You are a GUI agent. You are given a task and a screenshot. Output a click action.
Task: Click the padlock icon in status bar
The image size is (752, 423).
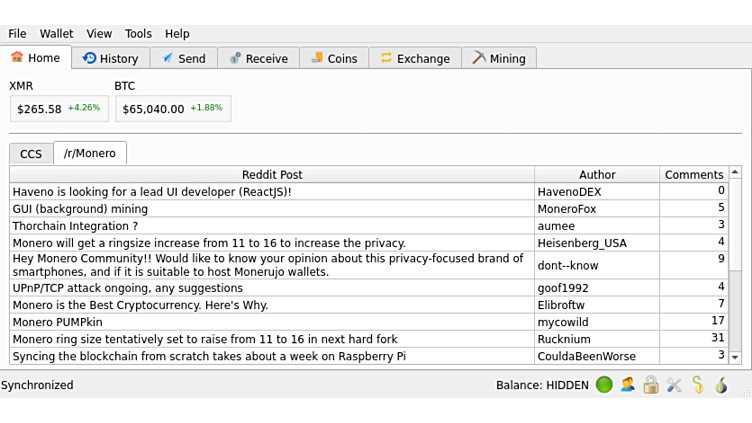(x=650, y=385)
